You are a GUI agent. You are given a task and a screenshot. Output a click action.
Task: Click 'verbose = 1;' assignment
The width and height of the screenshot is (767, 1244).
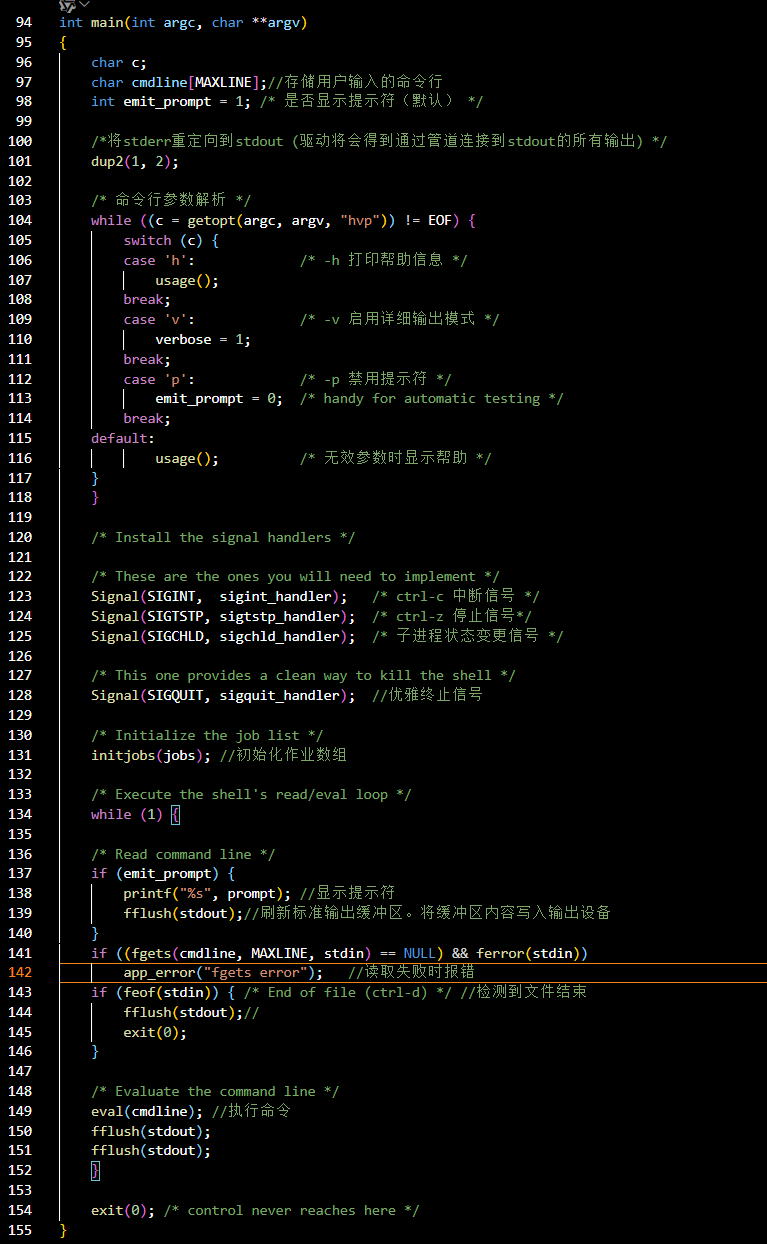[203, 339]
